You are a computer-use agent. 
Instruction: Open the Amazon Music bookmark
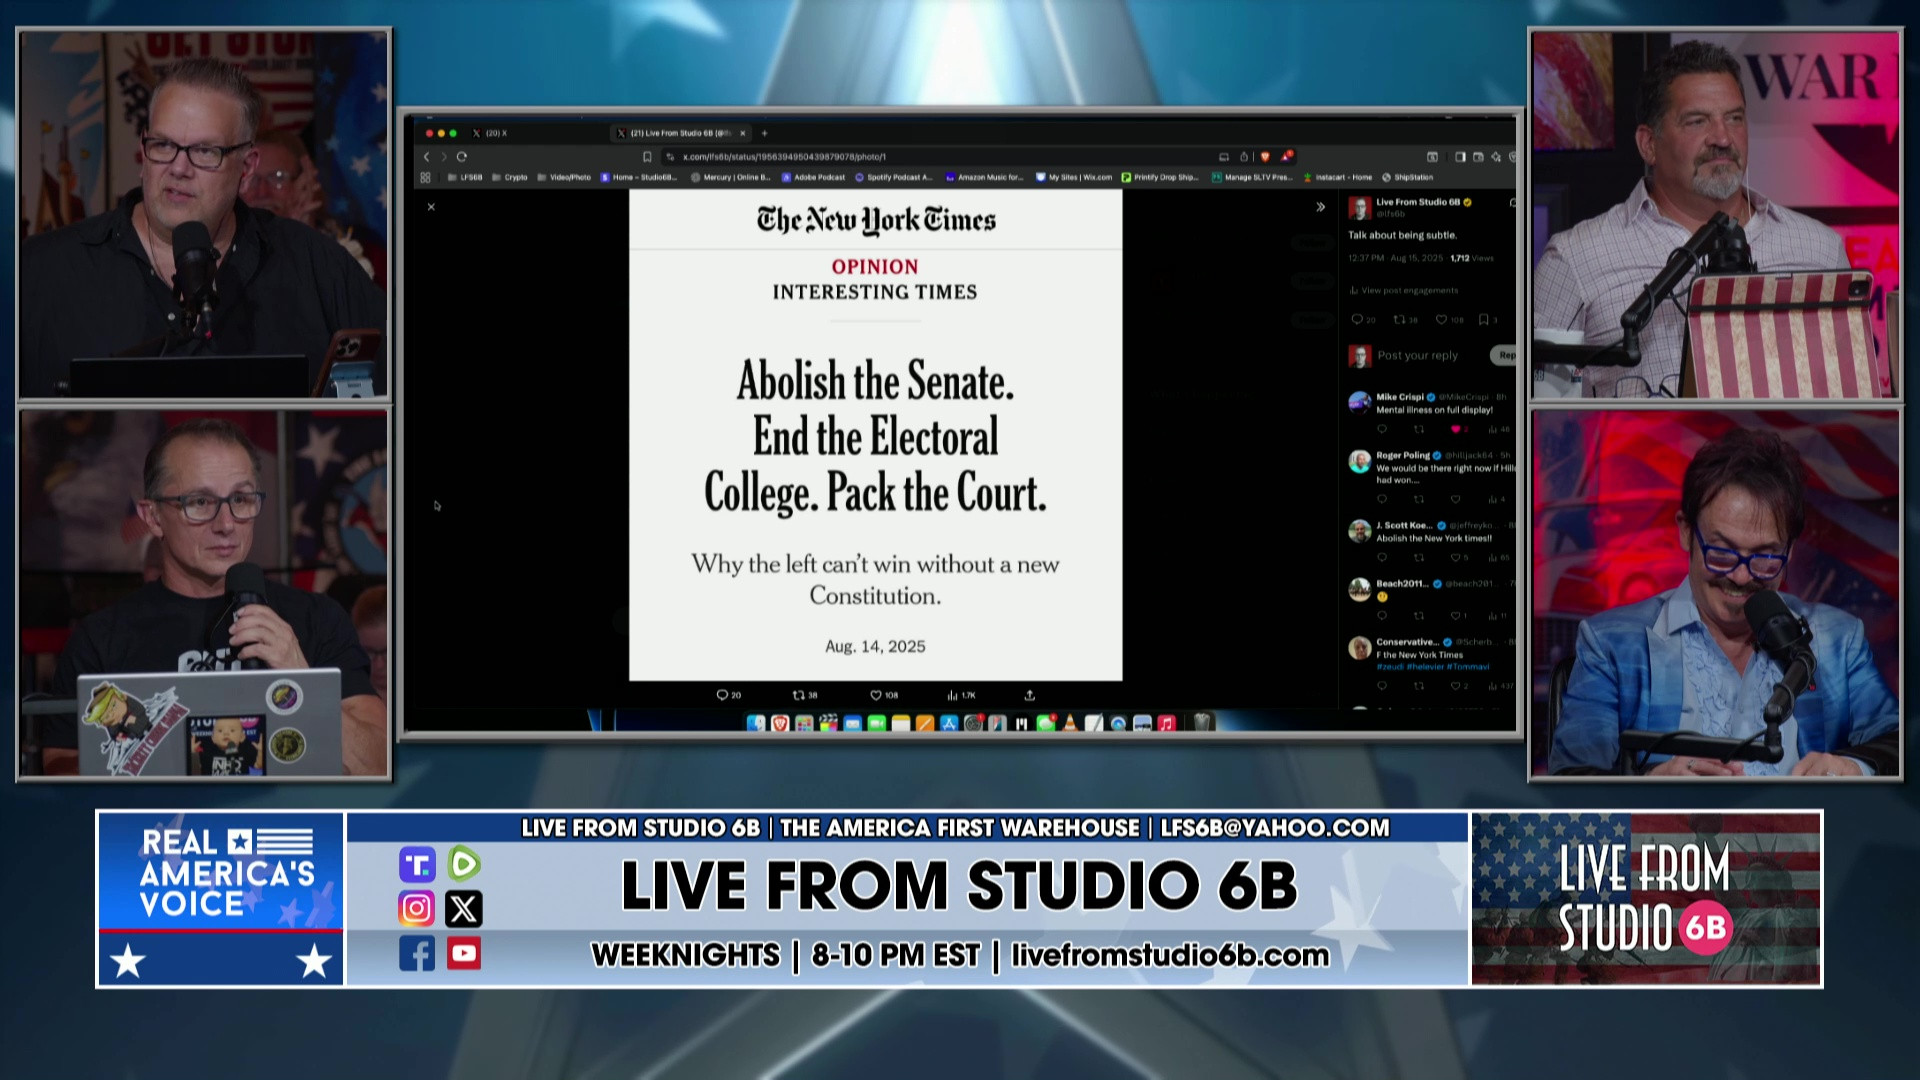pos(984,177)
